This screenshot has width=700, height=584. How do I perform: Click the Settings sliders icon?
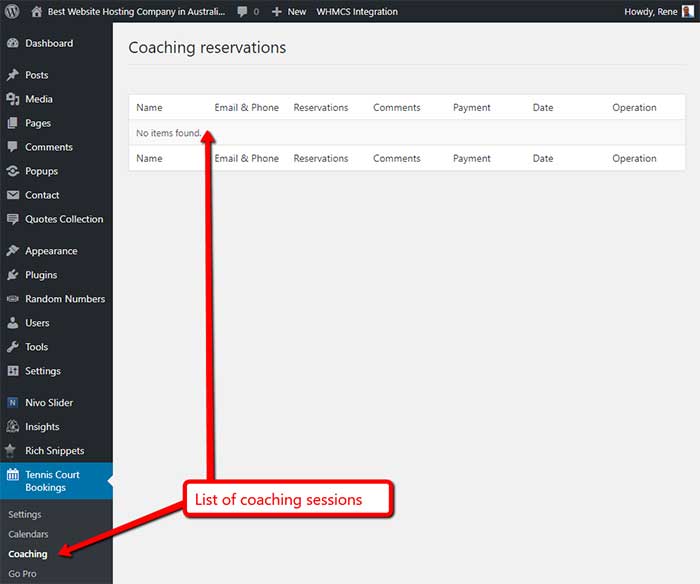pyautogui.click(x=13, y=371)
